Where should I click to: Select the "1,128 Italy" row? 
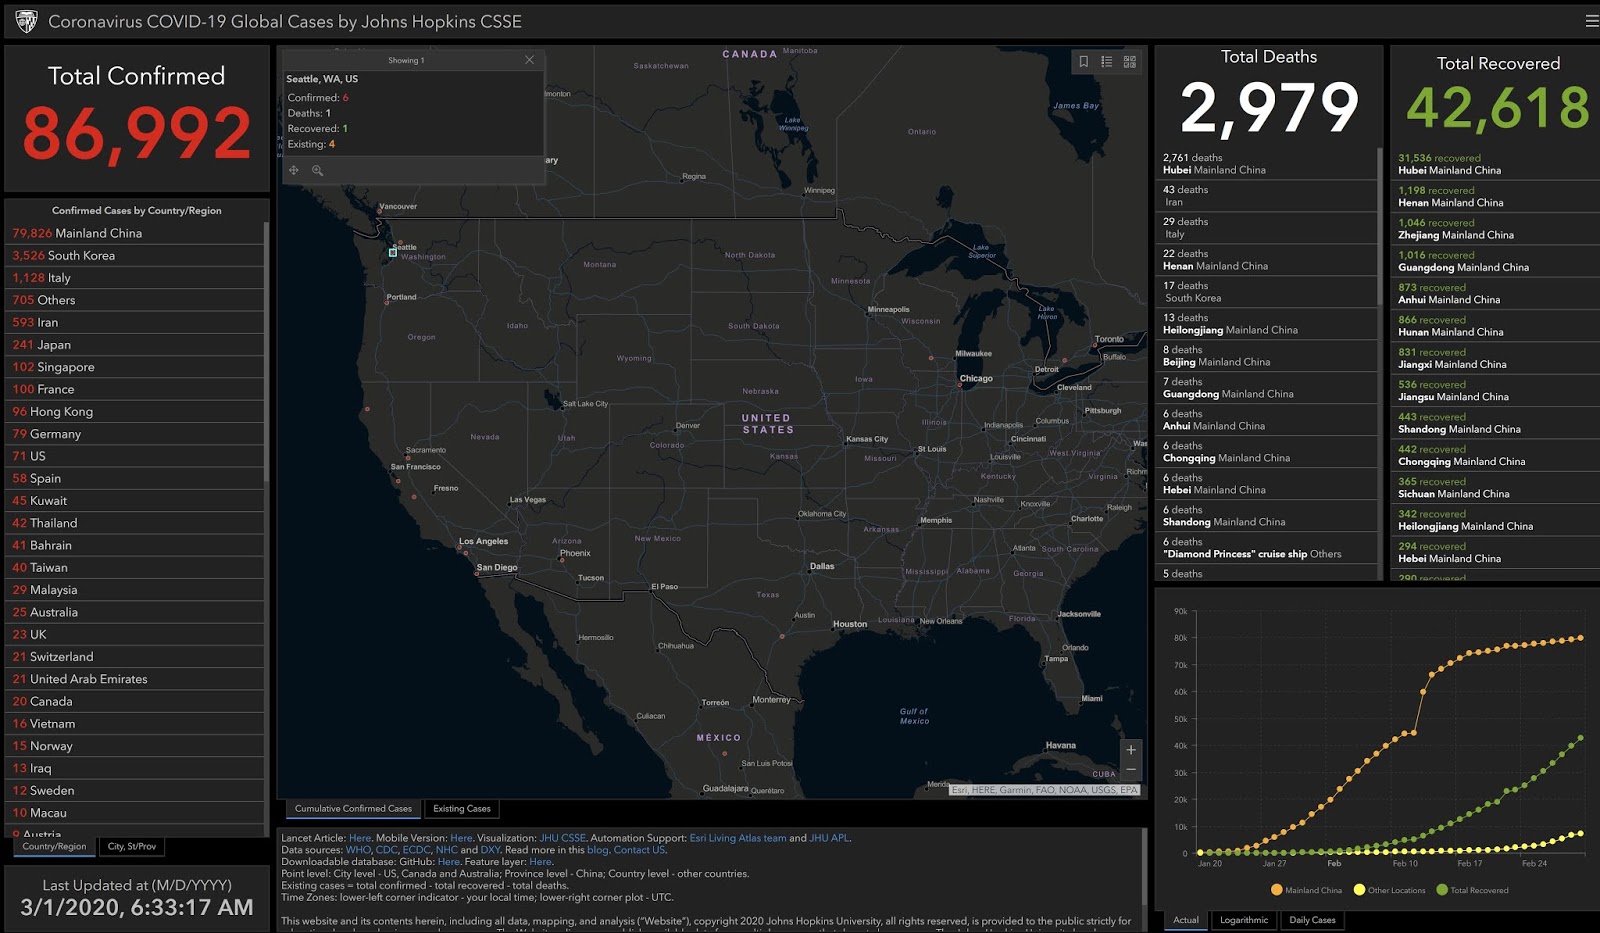(134, 278)
